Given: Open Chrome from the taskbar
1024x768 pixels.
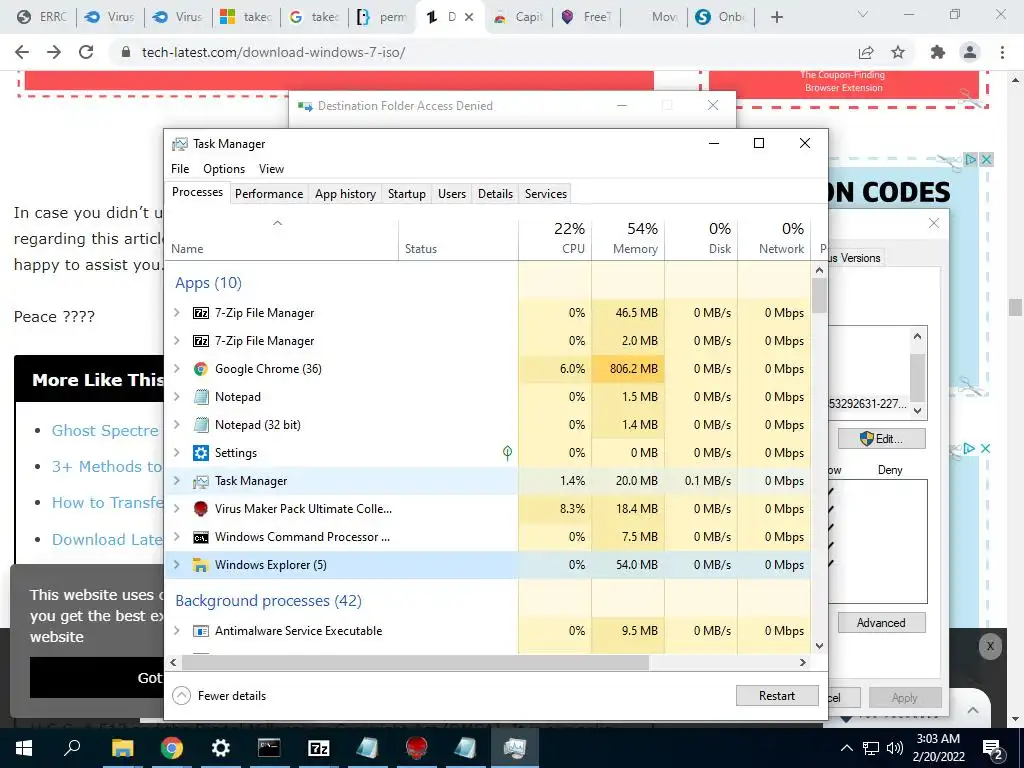Looking at the screenshot, I should [x=171, y=748].
